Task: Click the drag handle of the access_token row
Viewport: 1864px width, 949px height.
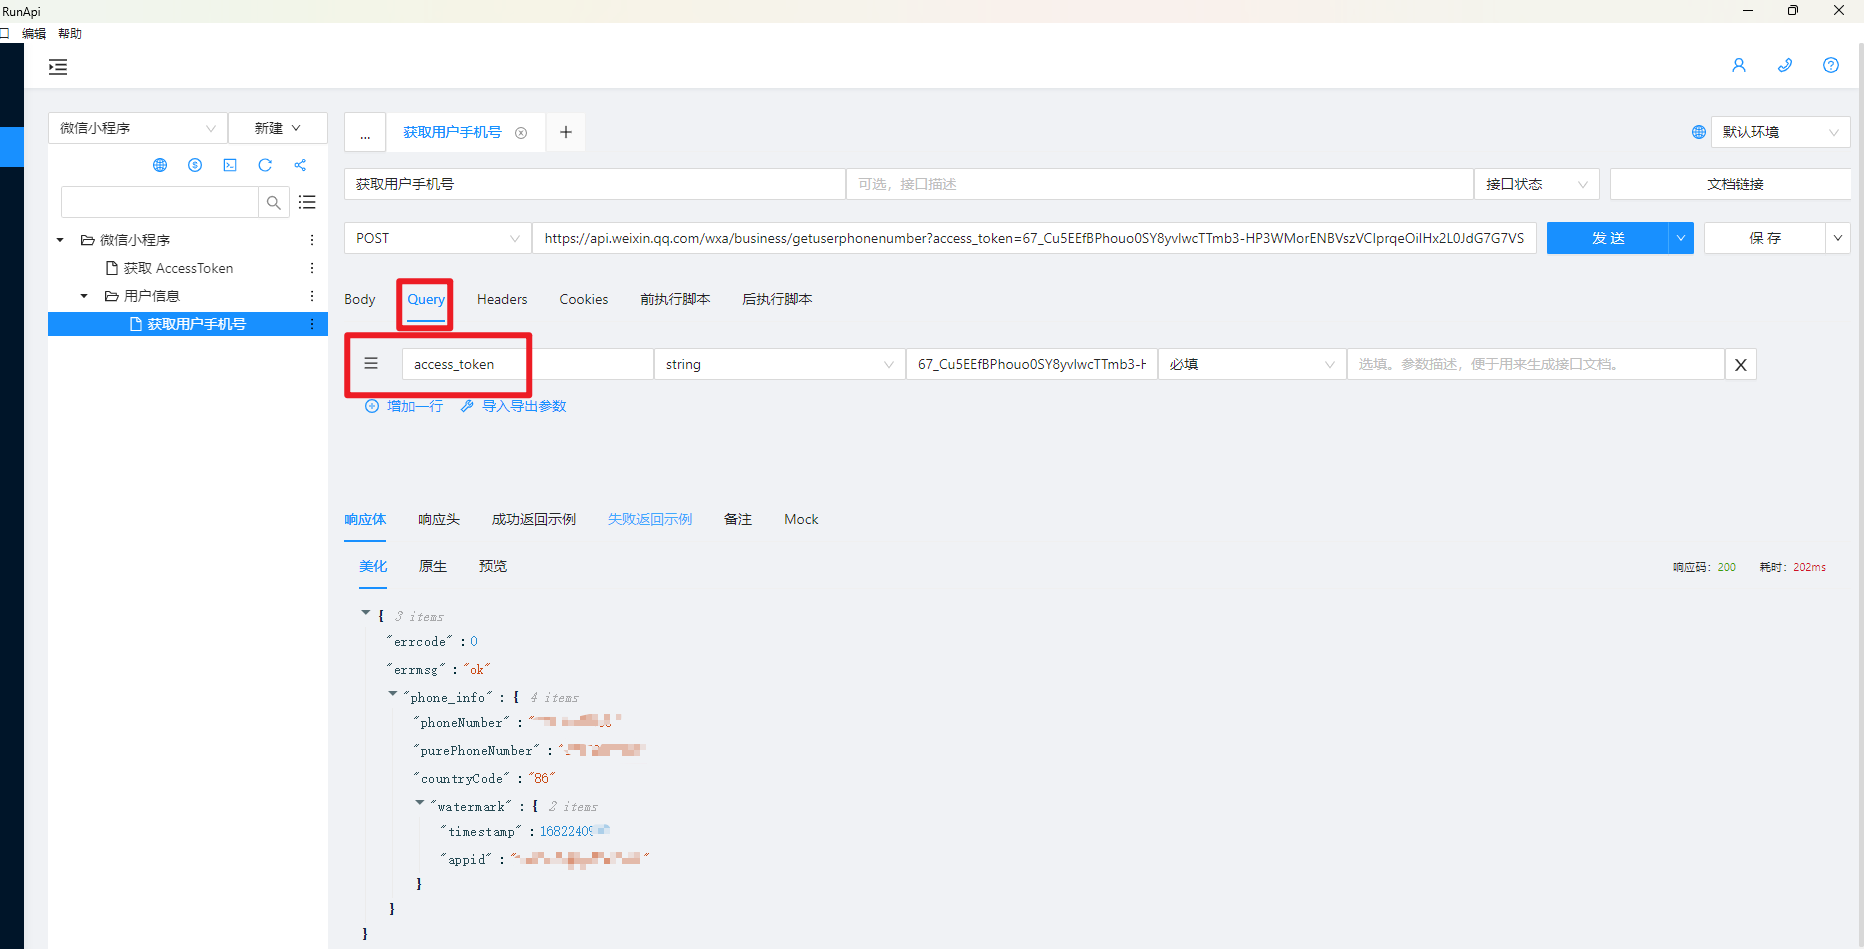Action: [371, 364]
